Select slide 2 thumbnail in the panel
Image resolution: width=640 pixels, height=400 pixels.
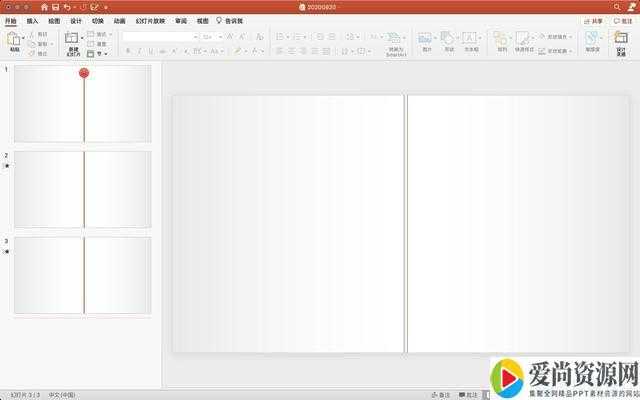[x=83, y=175]
